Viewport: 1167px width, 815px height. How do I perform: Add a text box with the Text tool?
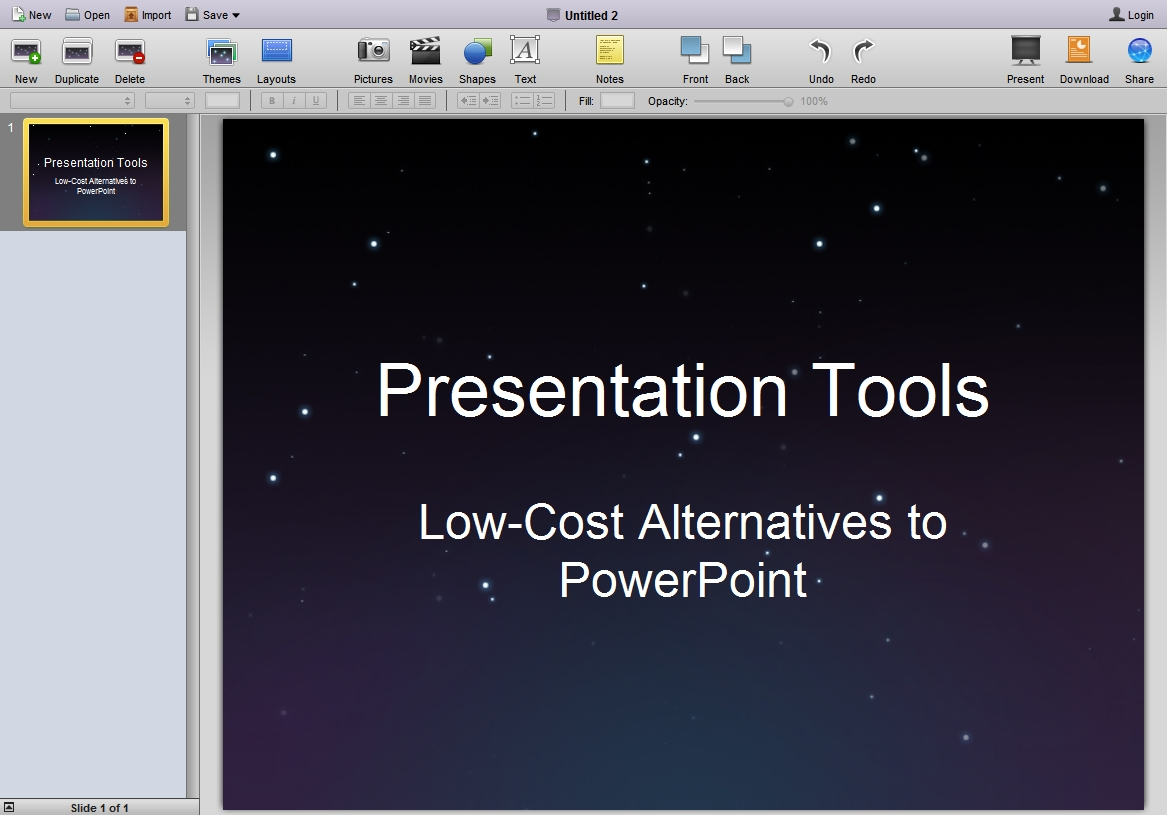pyautogui.click(x=525, y=60)
